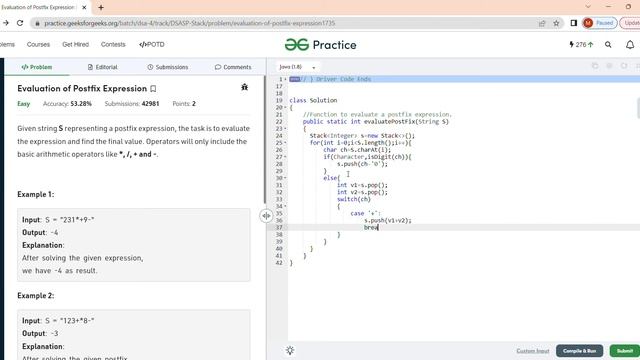This screenshot has width=640, height=360.
Task: Collapse the if-block fold at line 27
Action: [x=285, y=157]
